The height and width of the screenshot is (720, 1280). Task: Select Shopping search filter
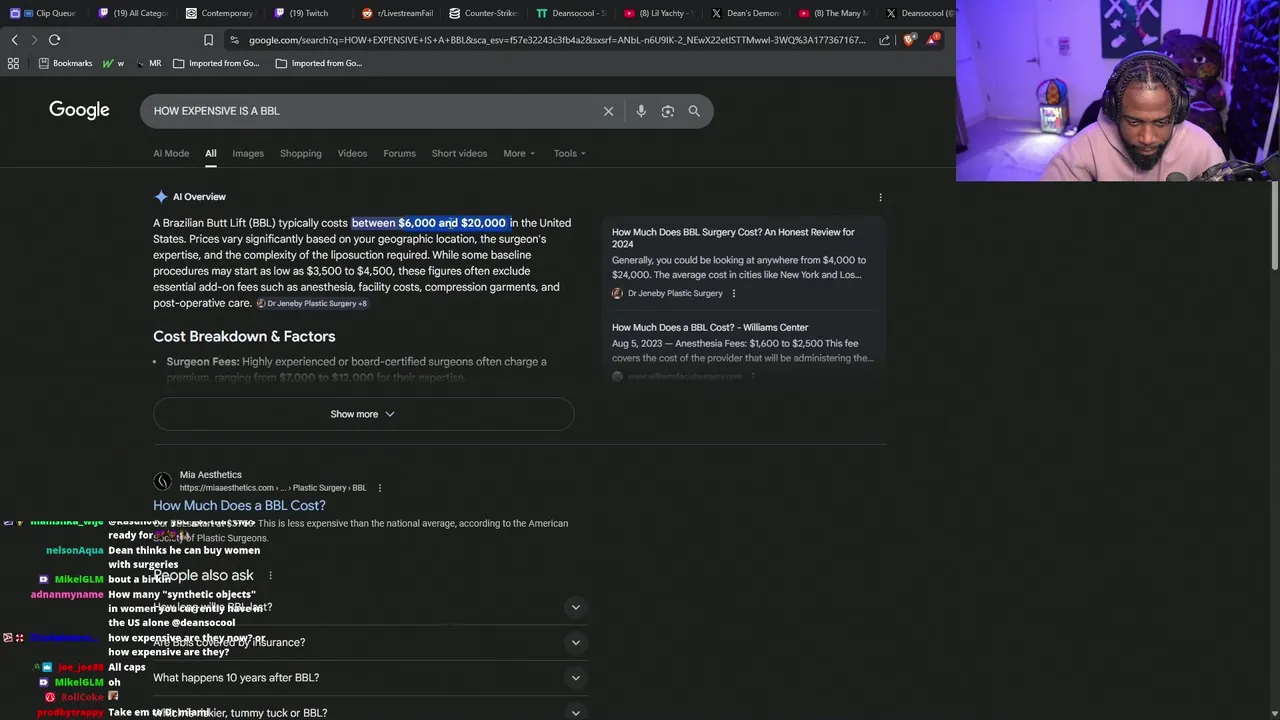(x=301, y=153)
